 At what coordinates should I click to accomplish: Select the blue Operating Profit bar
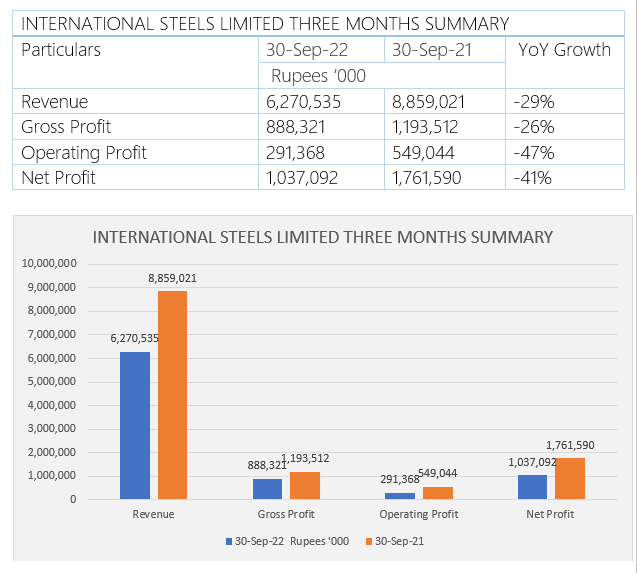click(400, 496)
